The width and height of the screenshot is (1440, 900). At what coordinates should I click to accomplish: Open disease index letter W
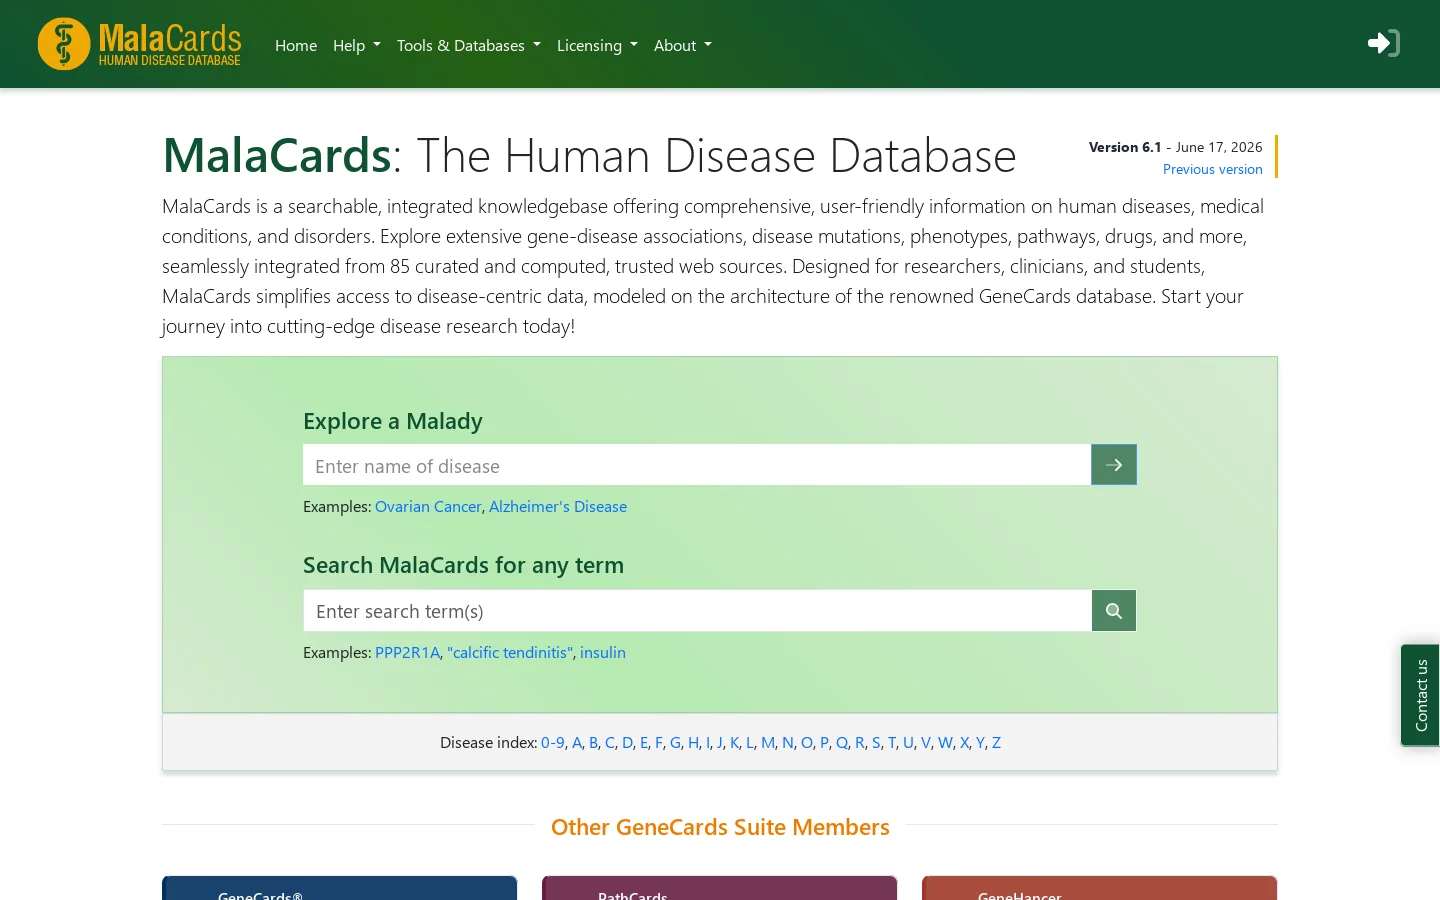[946, 742]
